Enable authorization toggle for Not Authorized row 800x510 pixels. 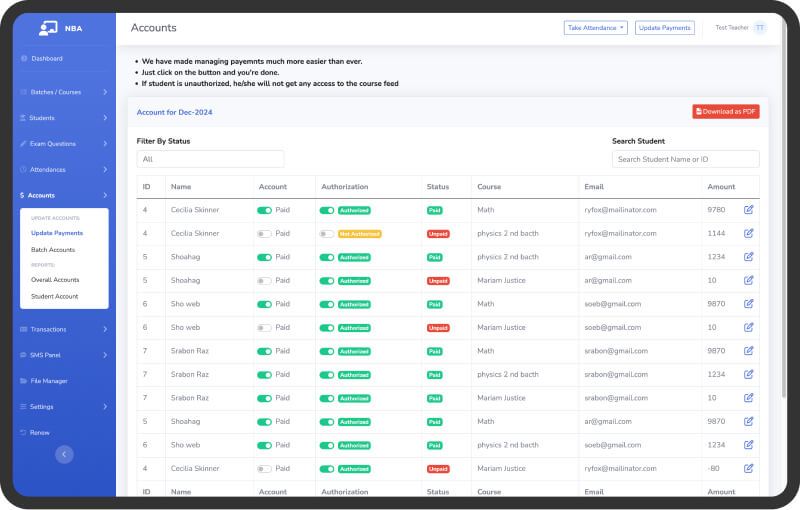(327, 233)
